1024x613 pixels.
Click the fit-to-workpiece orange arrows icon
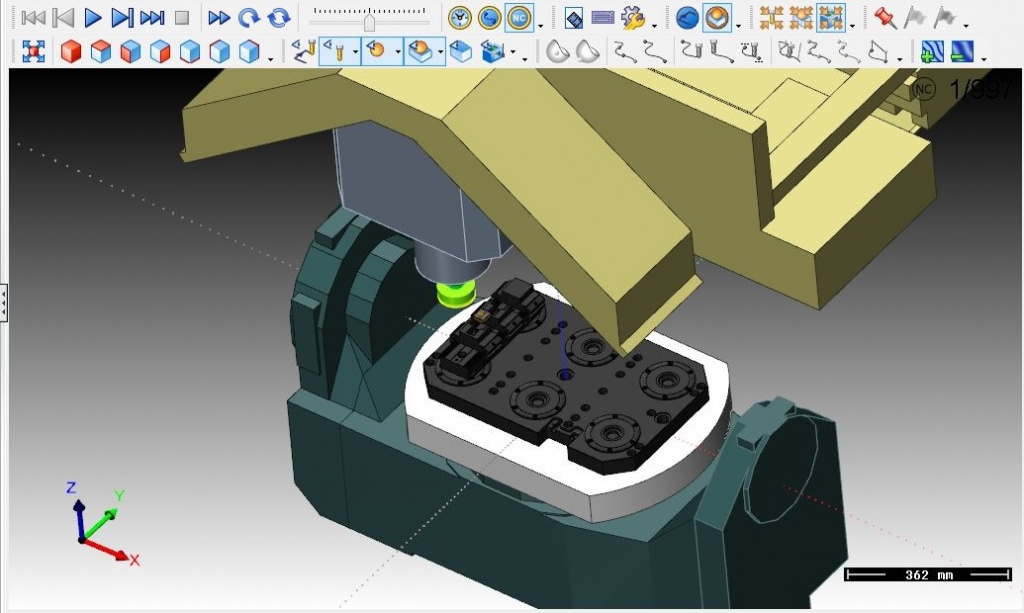pos(801,18)
